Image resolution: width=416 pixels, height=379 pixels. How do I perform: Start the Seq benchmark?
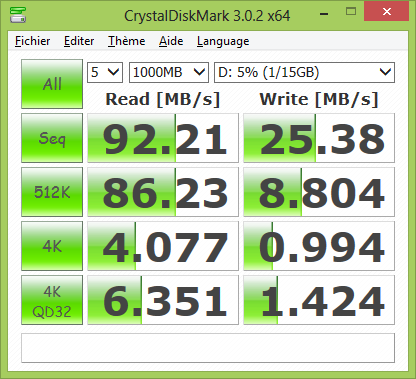(52, 138)
